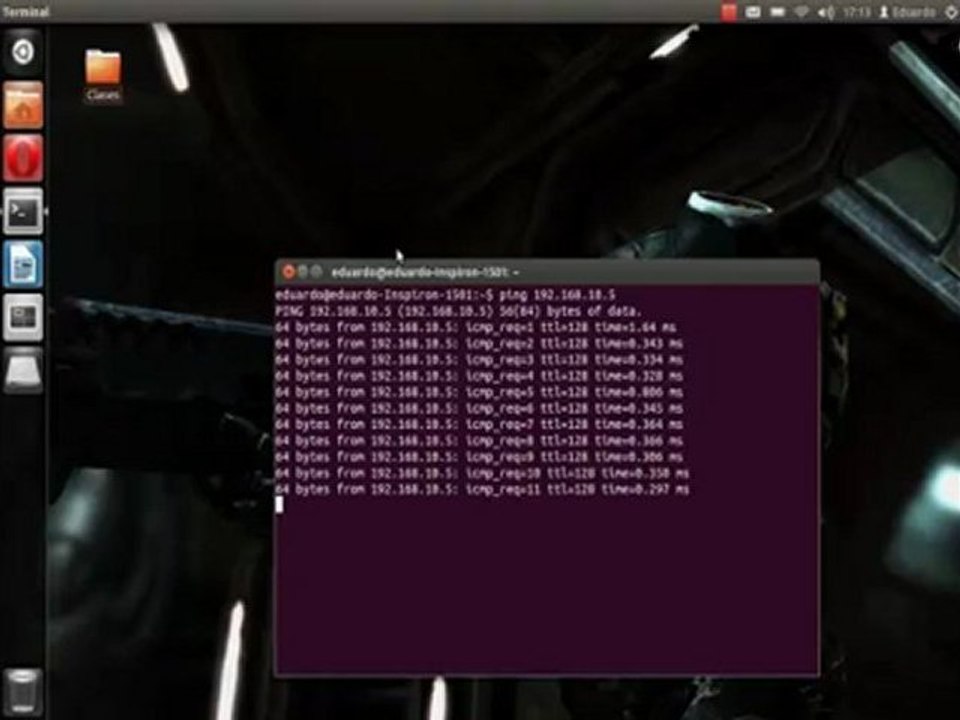The height and width of the screenshot is (720, 960).
Task: Open the keyboard input indicator
Action: 753,12
